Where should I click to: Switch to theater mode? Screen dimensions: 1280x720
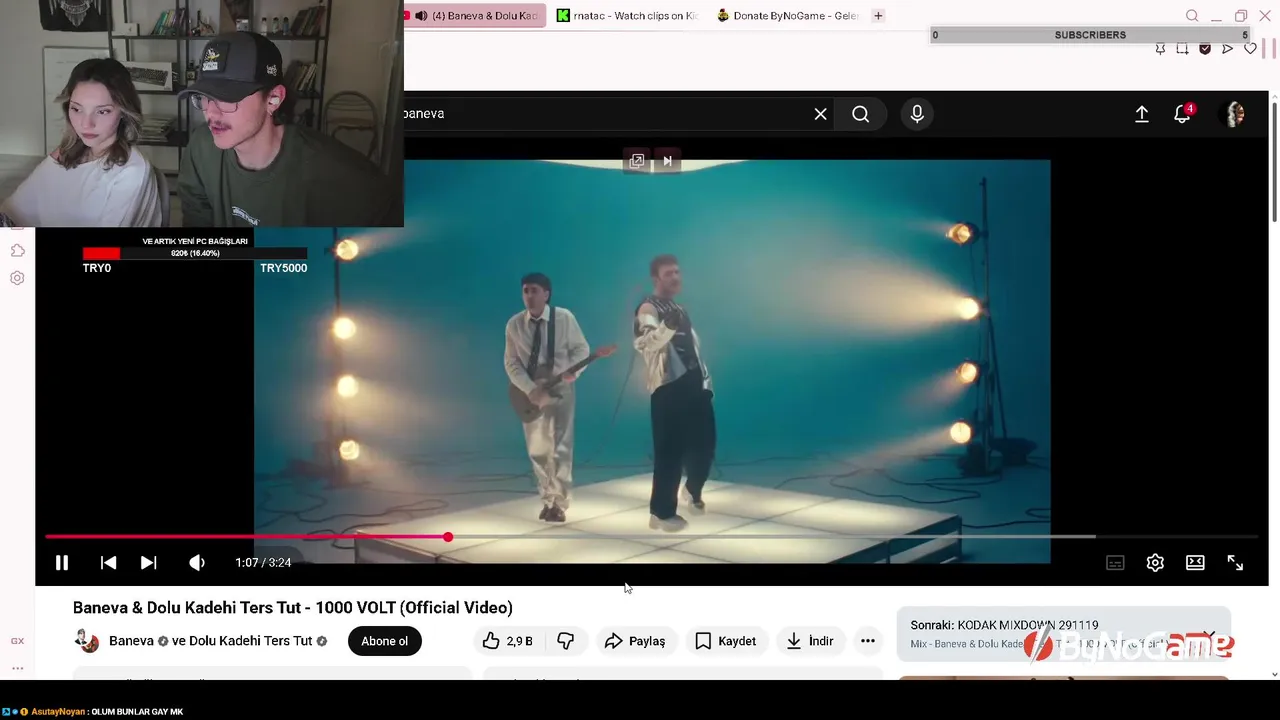coord(1195,563)
